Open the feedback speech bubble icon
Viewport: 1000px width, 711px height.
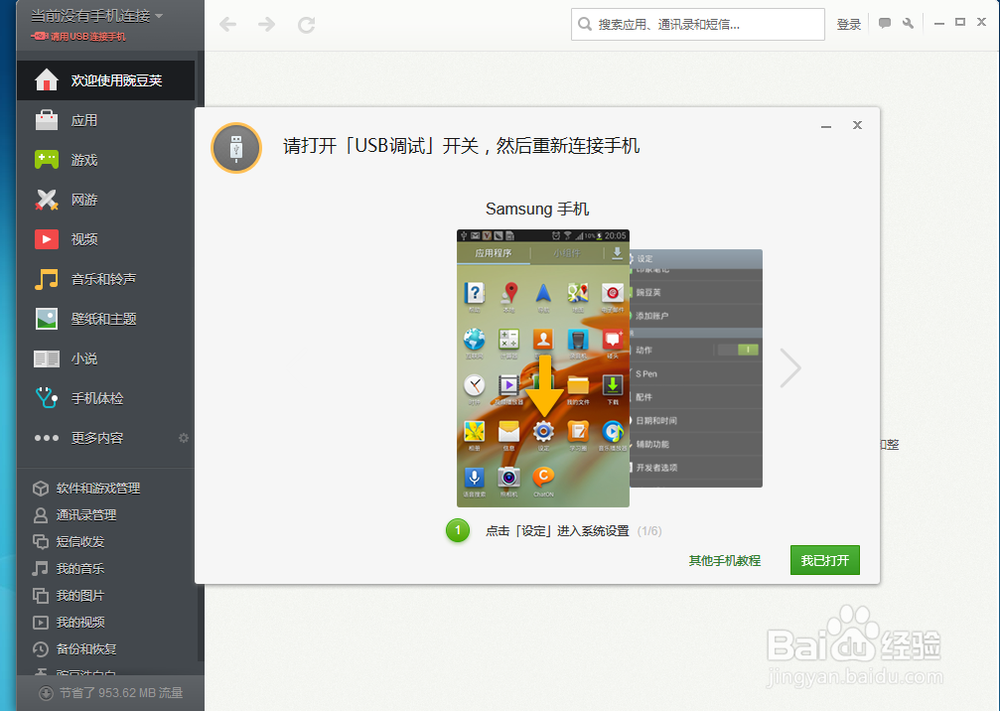pos(885,23)
